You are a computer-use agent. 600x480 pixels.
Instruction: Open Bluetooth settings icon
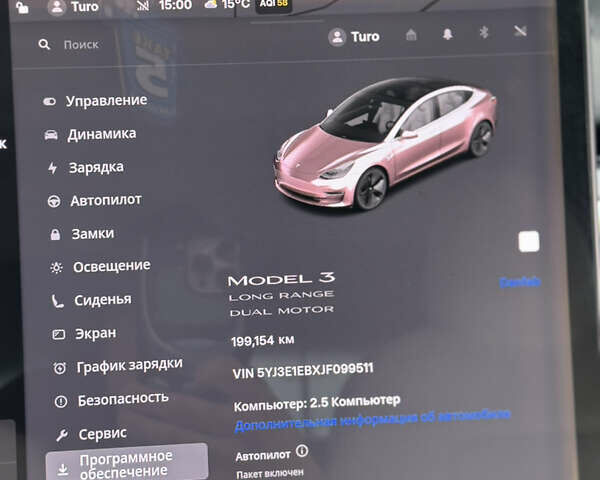point(483,33)
